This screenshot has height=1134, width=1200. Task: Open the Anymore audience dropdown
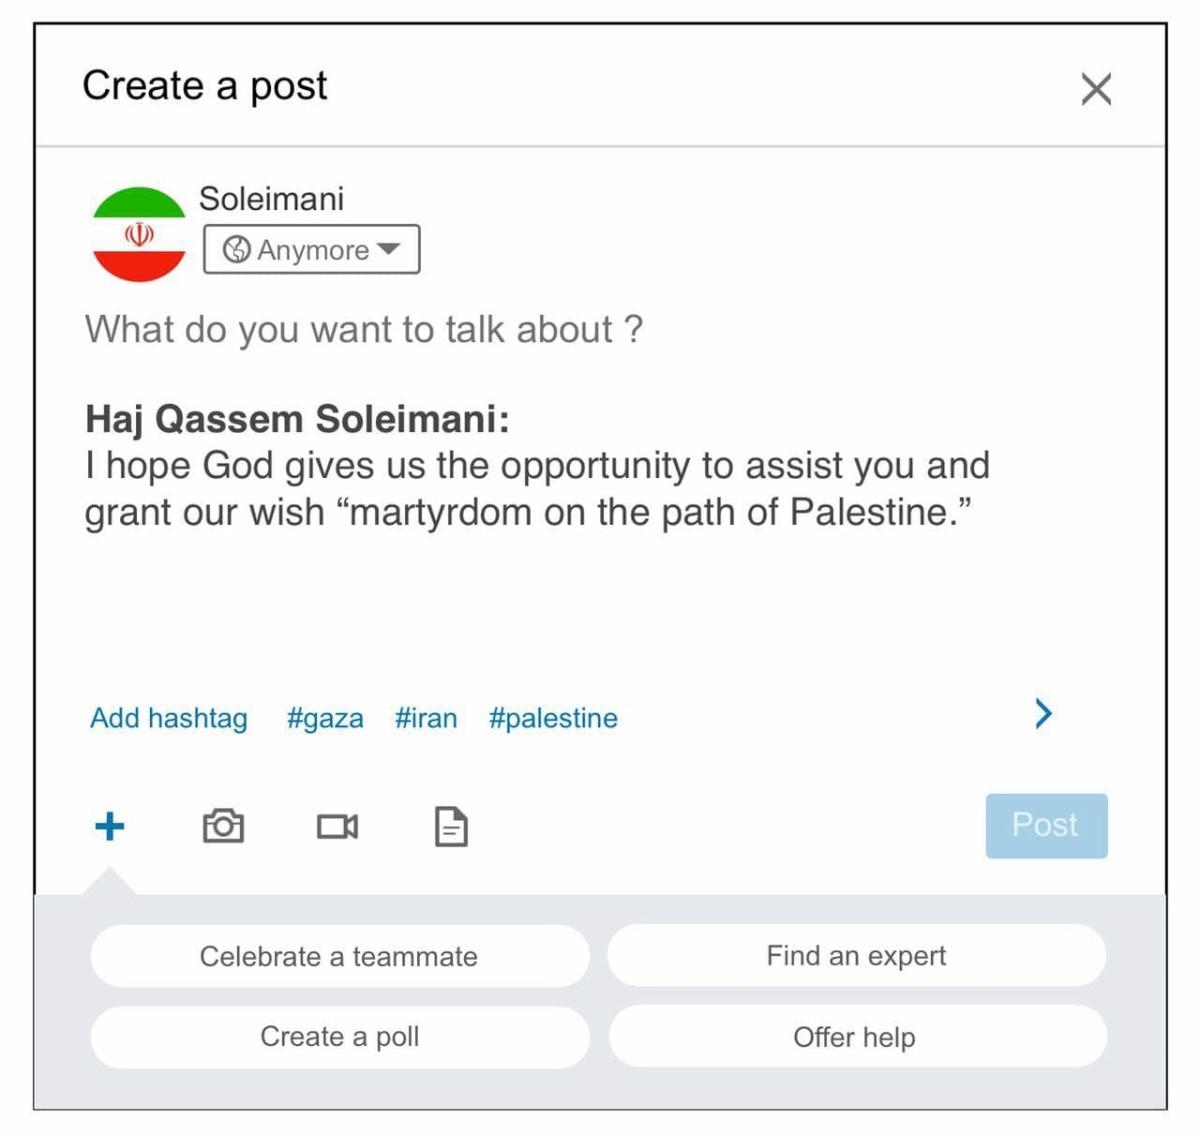point(311,250)
